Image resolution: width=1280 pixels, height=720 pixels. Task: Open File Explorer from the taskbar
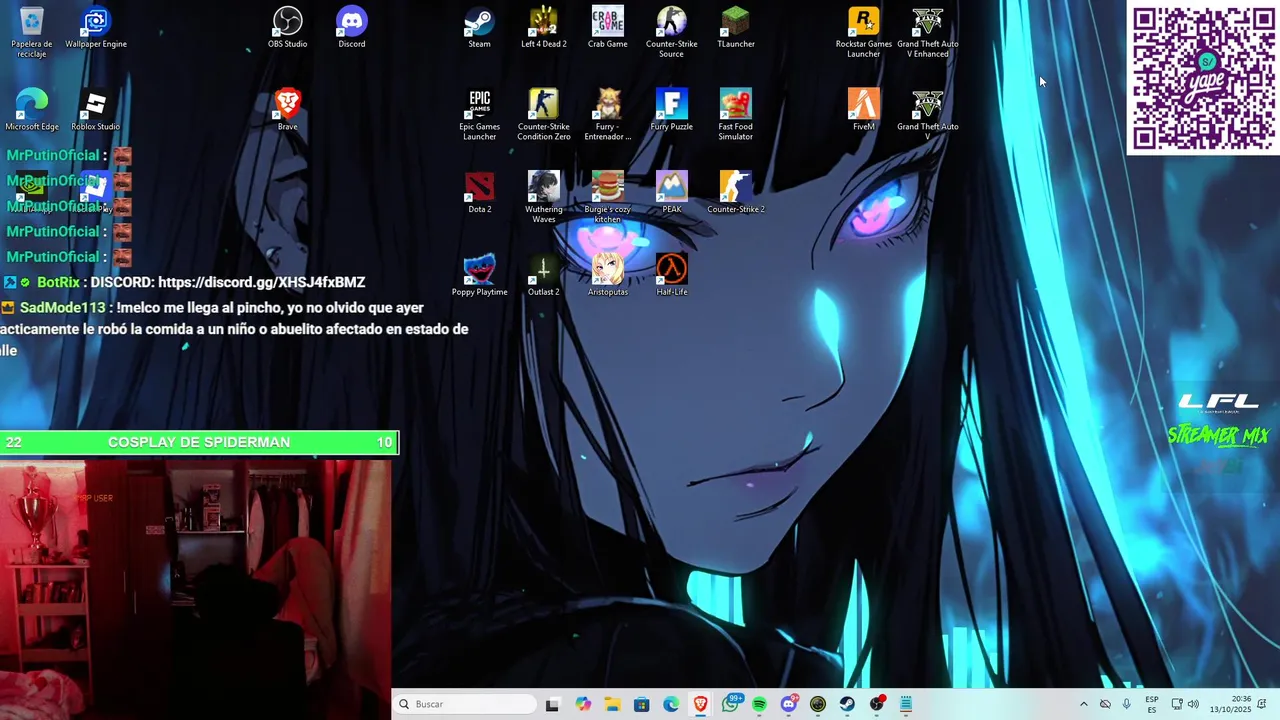pos(612,704)
